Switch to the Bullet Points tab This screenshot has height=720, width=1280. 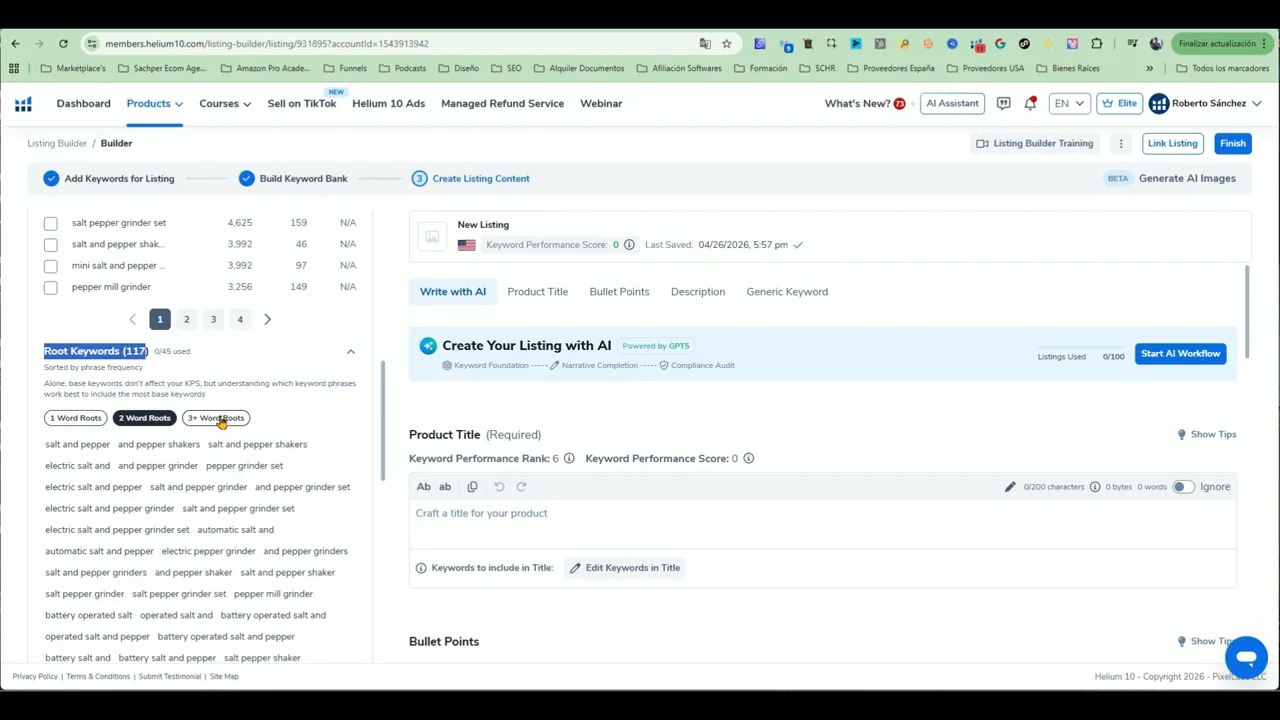[x=619, y=292]
